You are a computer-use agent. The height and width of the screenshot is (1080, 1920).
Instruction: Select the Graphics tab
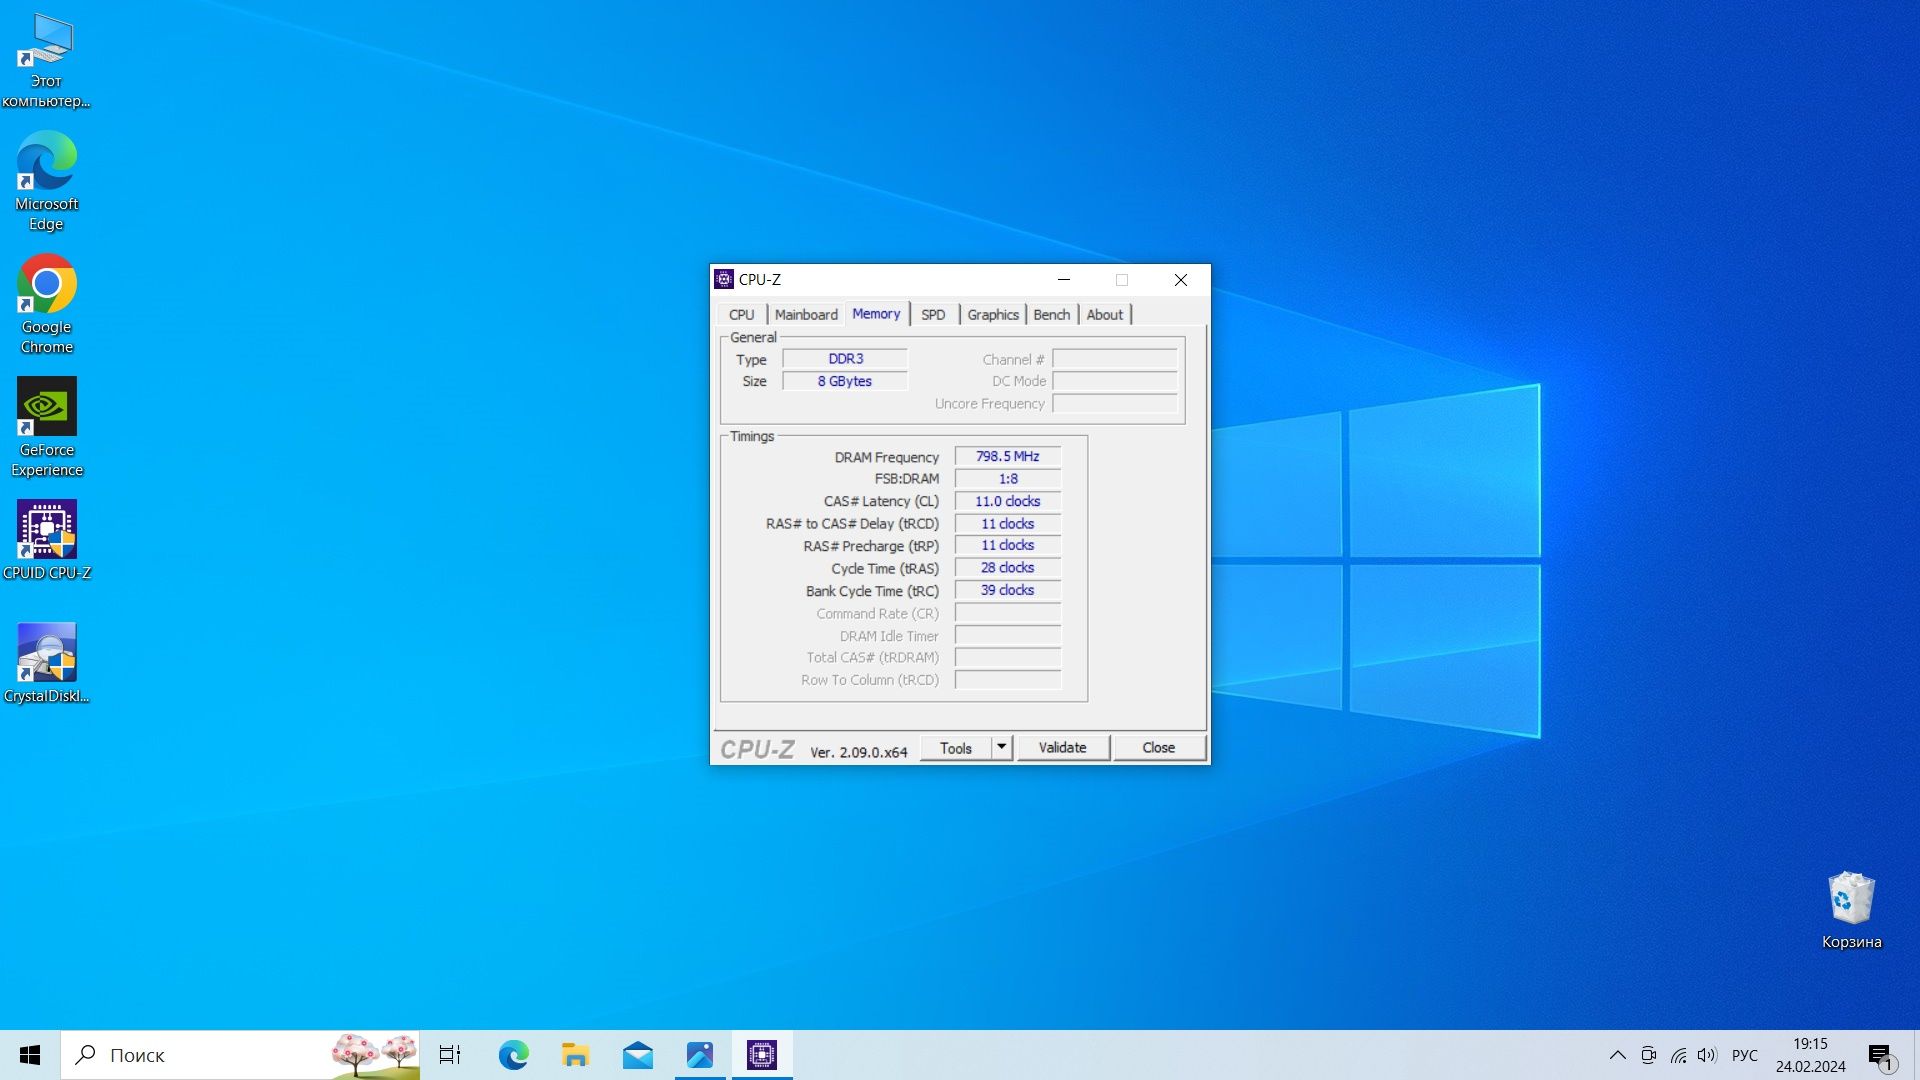coord(992,314)
